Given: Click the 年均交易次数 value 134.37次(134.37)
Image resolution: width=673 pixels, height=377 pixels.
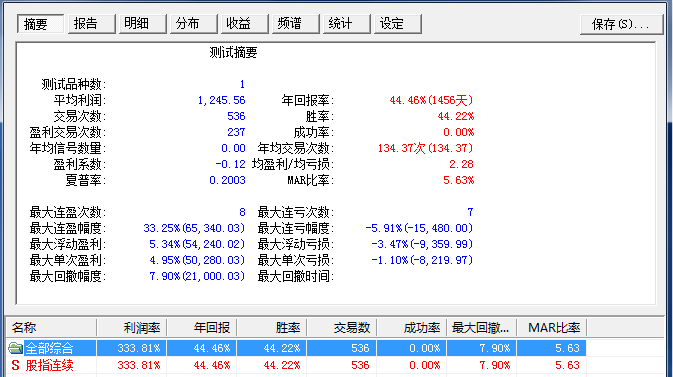Looking at the screenshot, I should [425, 149].
